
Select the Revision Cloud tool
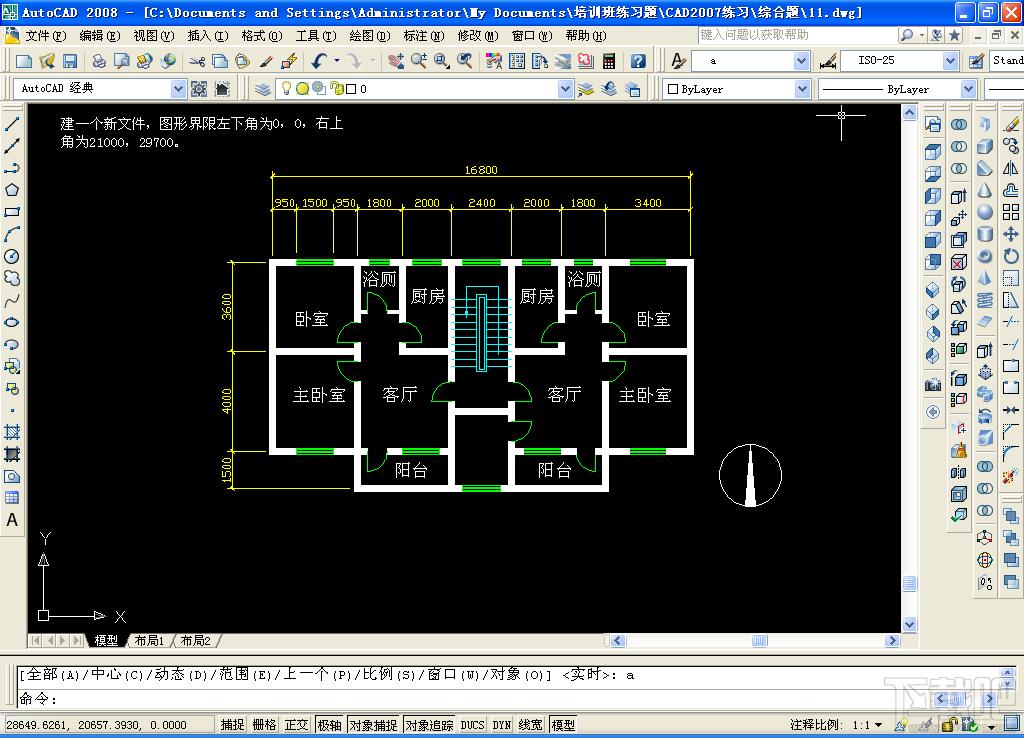[12, 278]
